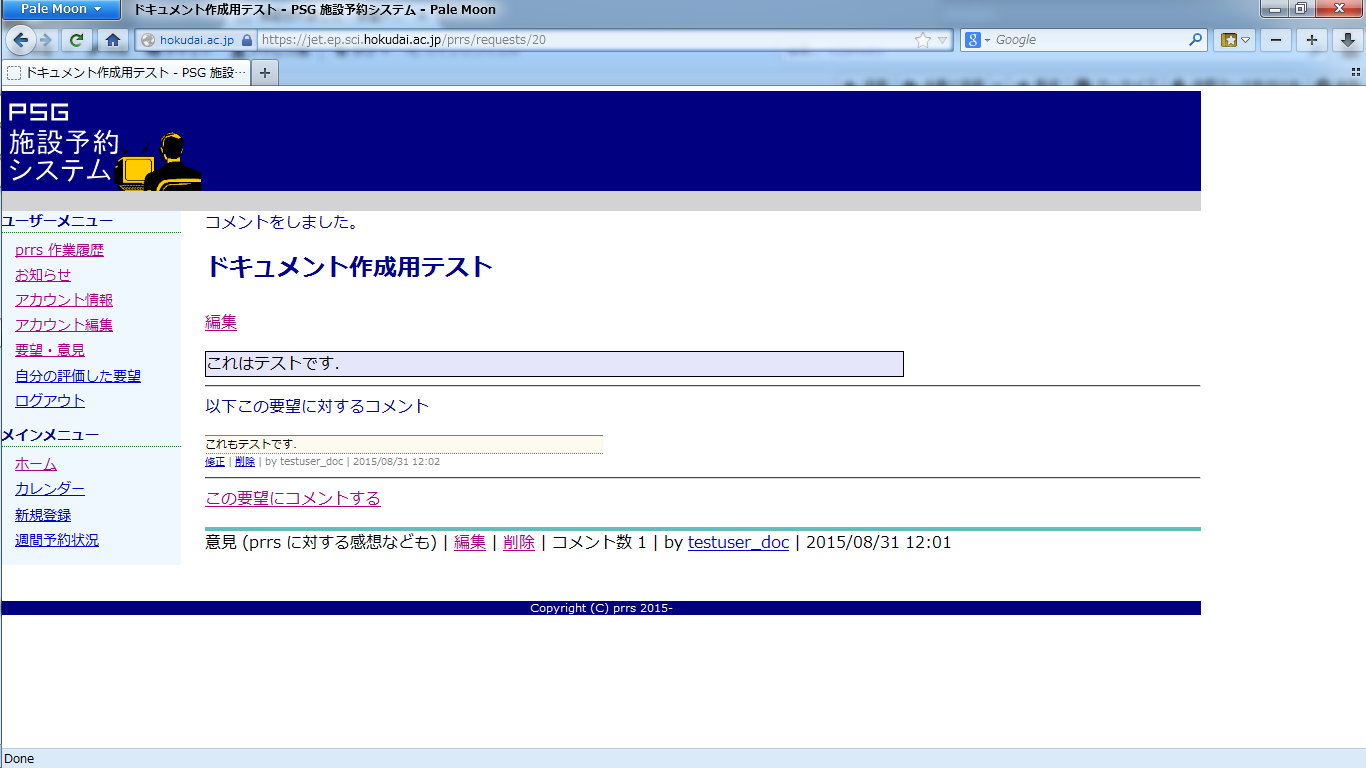Open the カレンダー link

[50, 489]
